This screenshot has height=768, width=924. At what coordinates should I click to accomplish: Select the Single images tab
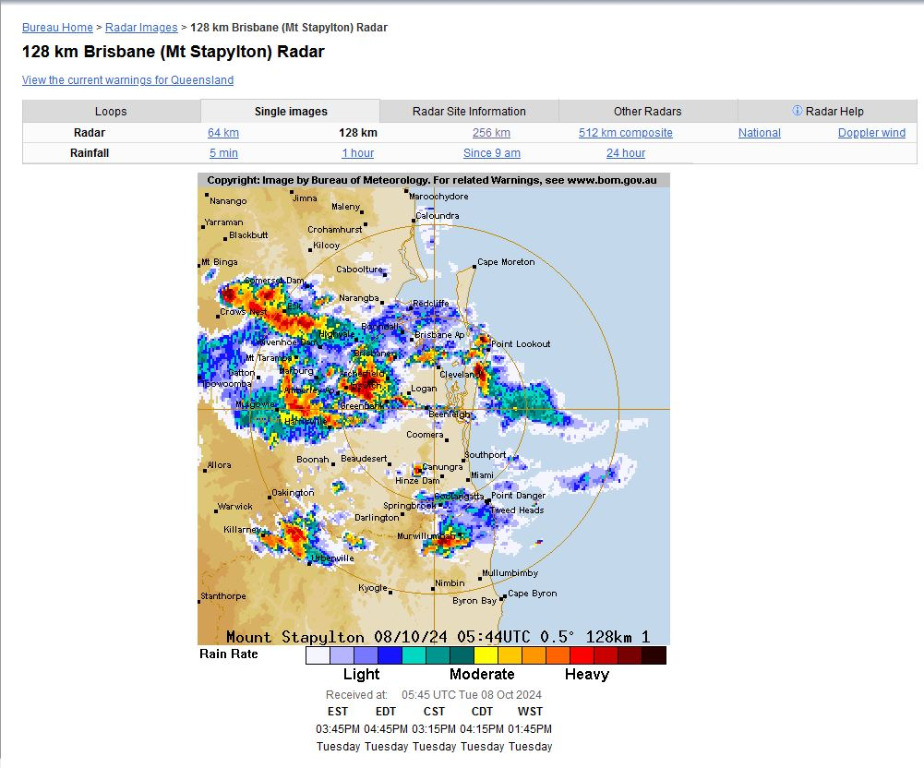(x=291, y=111)
